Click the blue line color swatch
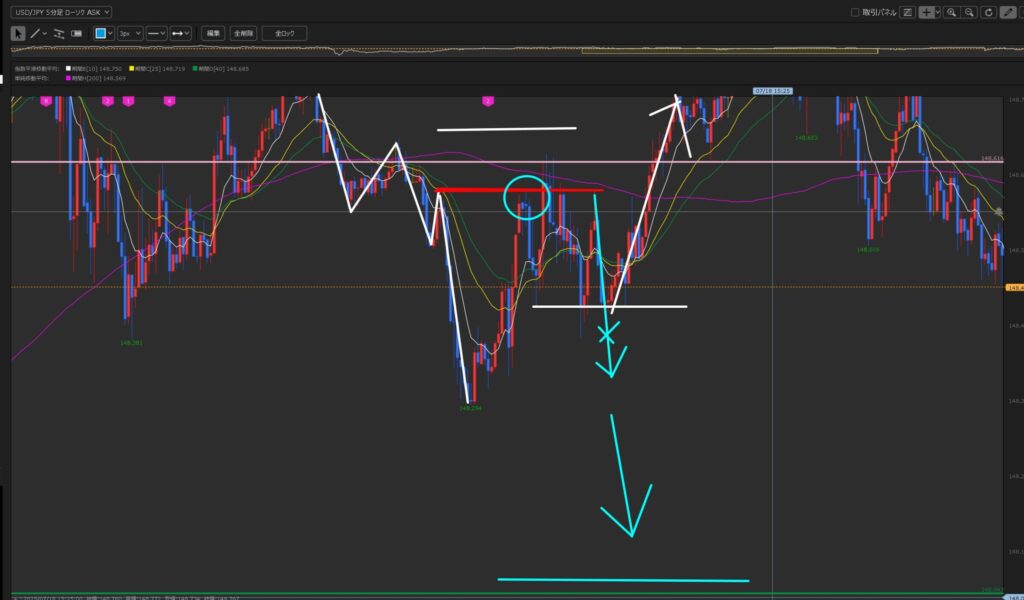Viewport: 1024px width, 600px height. tap(101, 33)
